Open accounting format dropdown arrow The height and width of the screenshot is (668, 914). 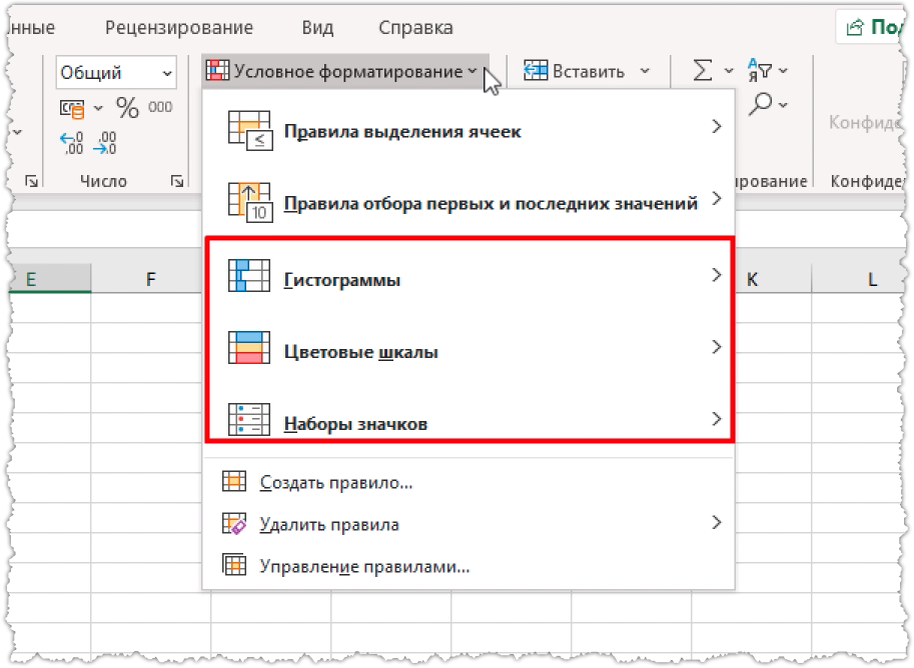(x=98, y=108)
